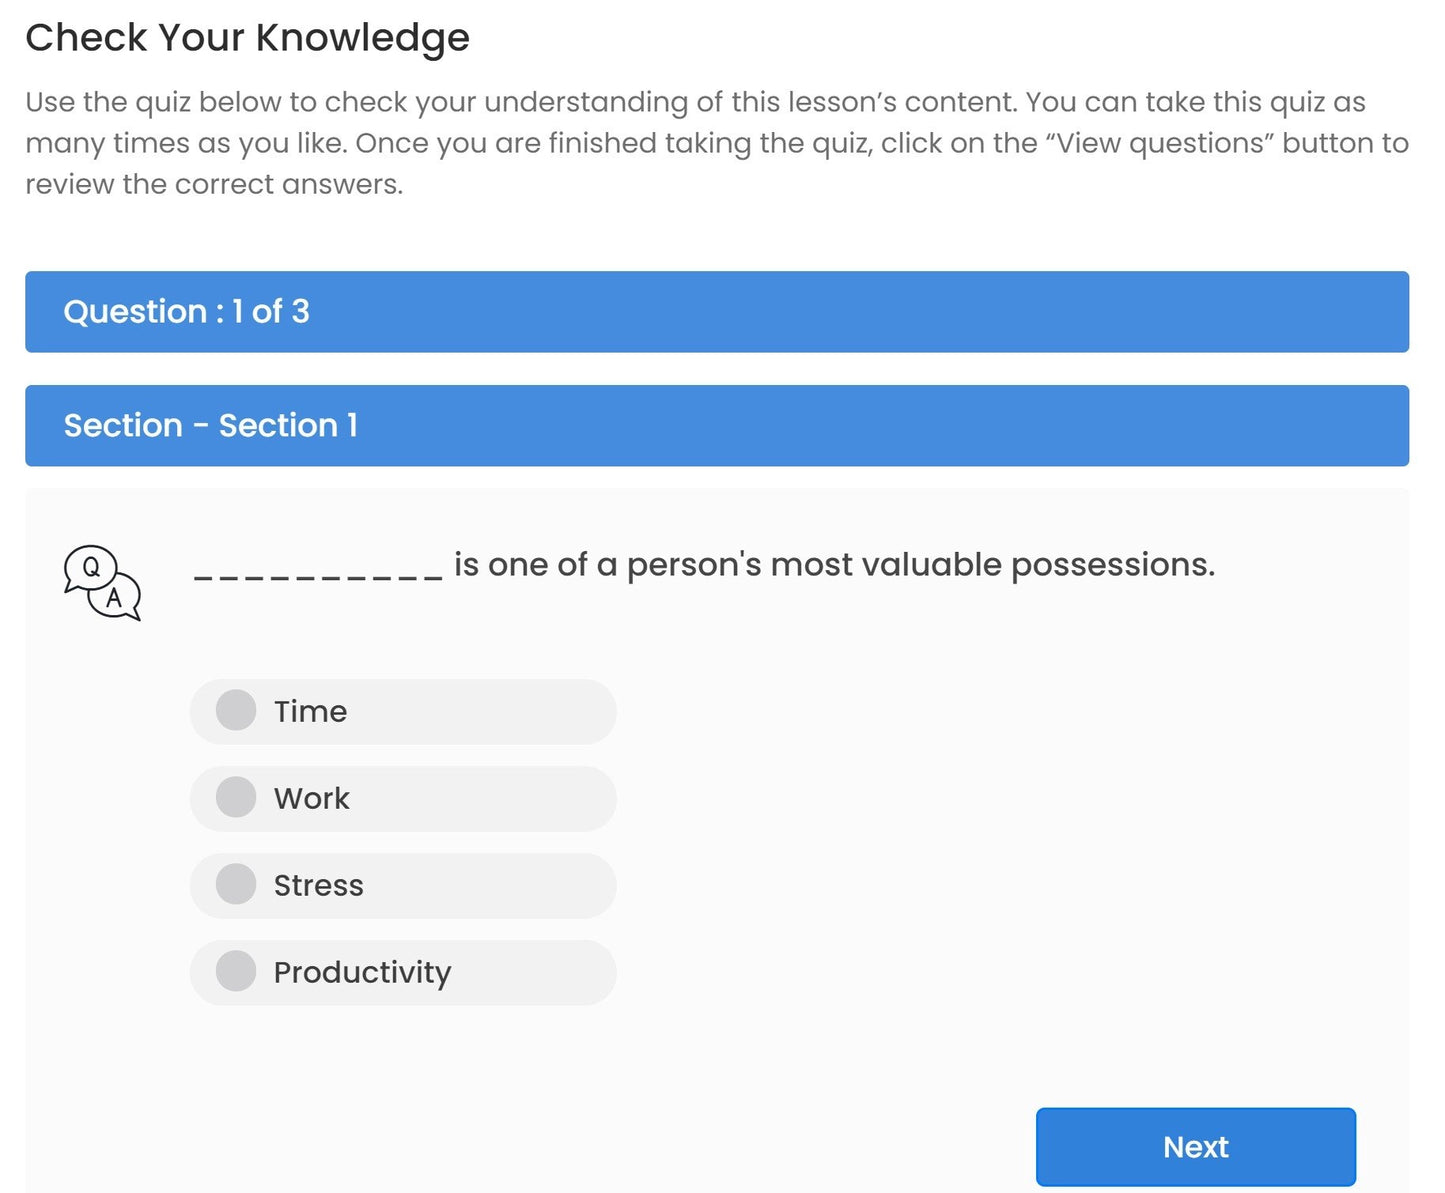1445x1193 pixels.
Task: Pick the Stress radio button circle
Action: [x=236, y=884]
